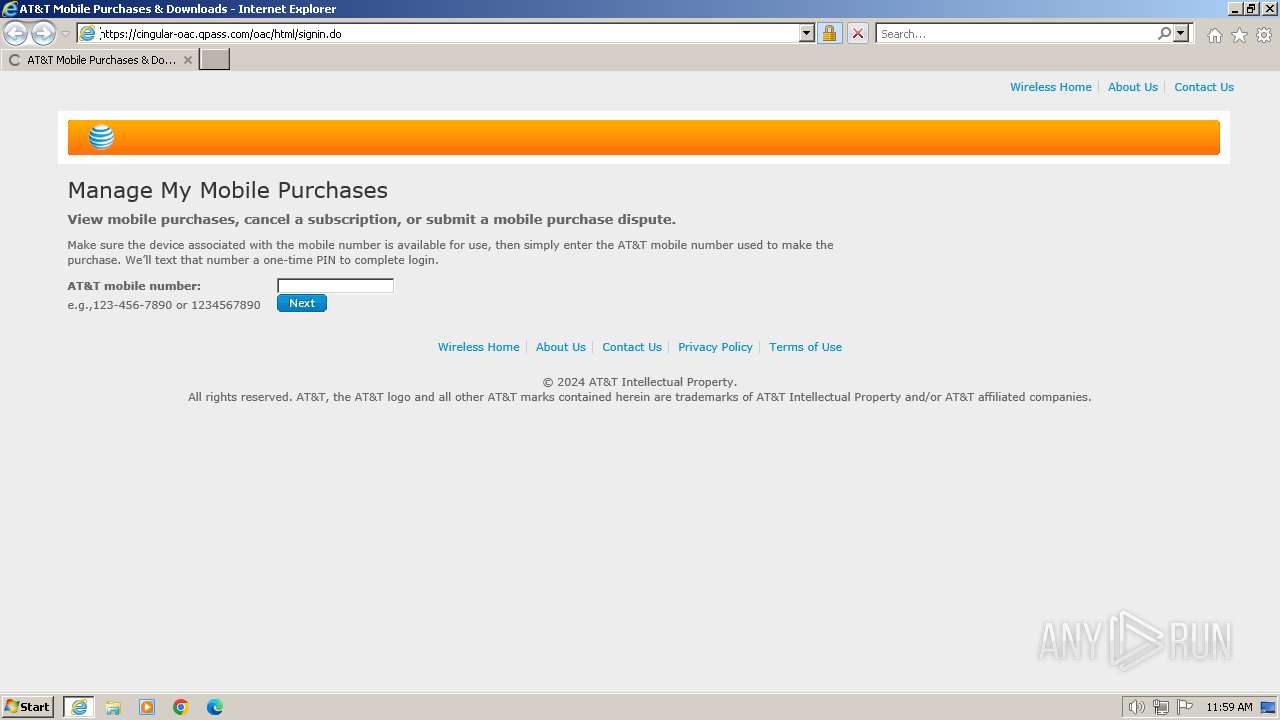The width and height of the screenshot is (1280, 720).
Task: Open the Windows Start button
Action: [28, 707]
